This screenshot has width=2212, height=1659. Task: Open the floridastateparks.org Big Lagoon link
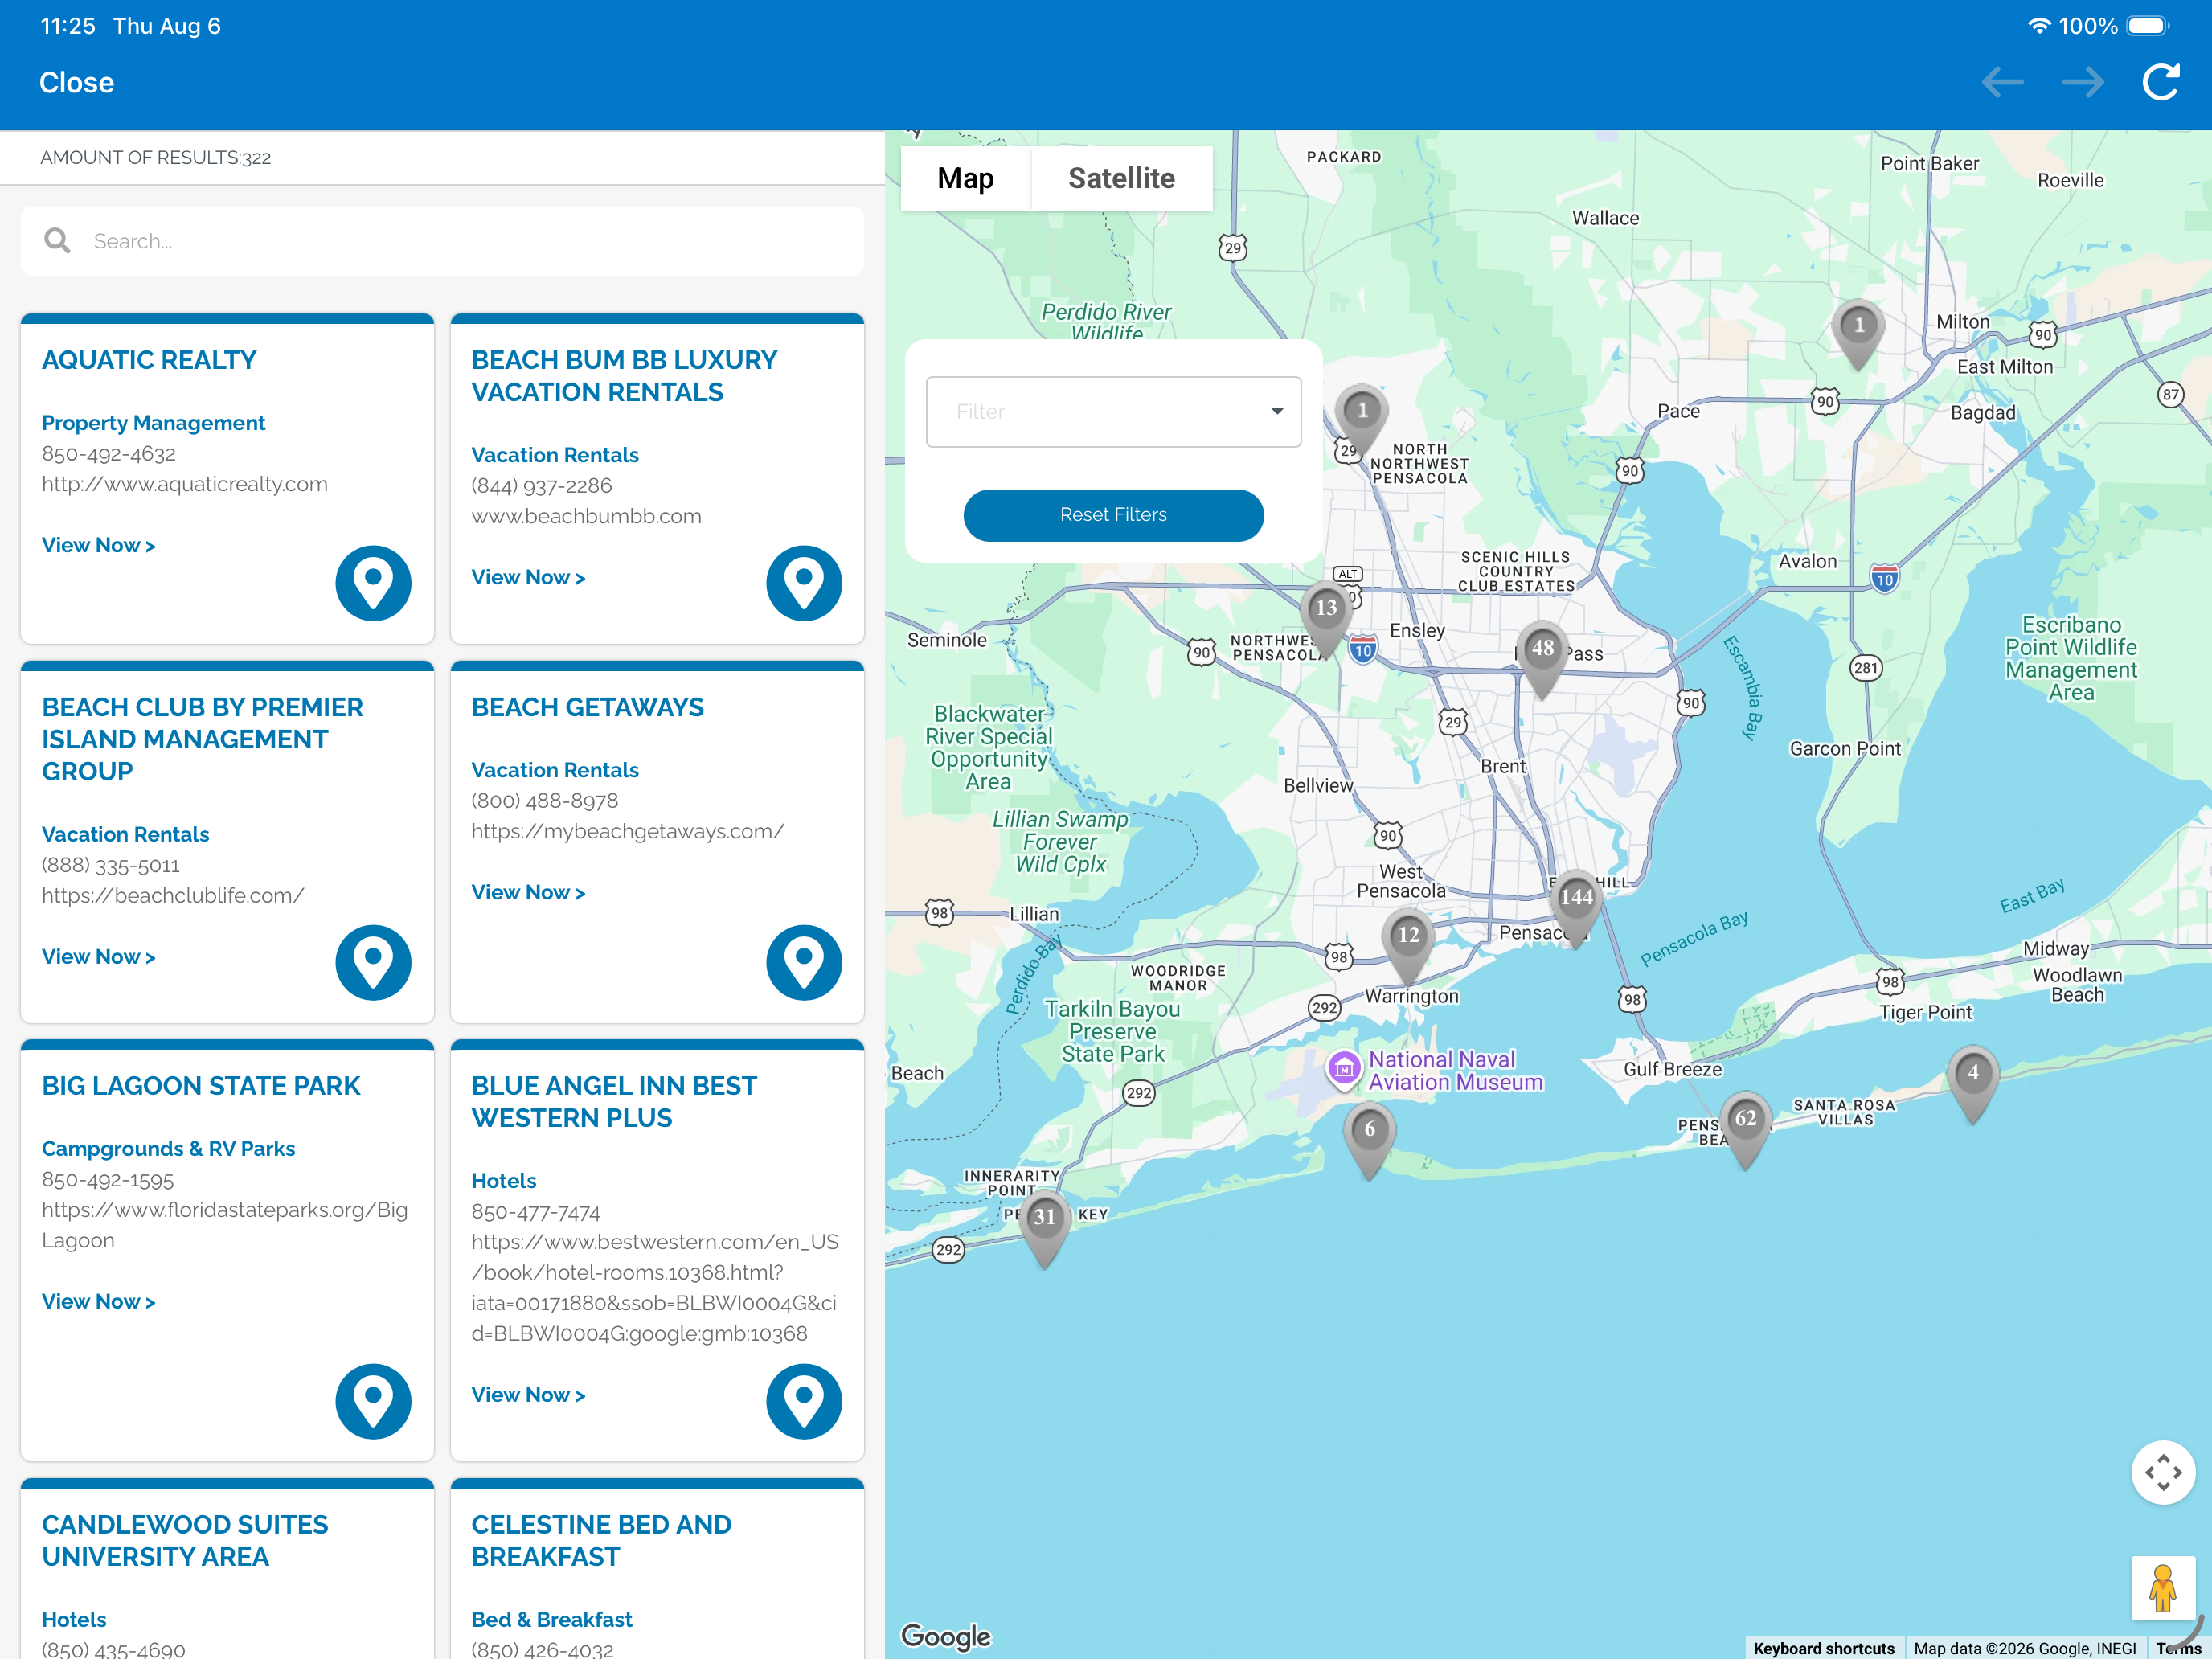click(224, 1225)
